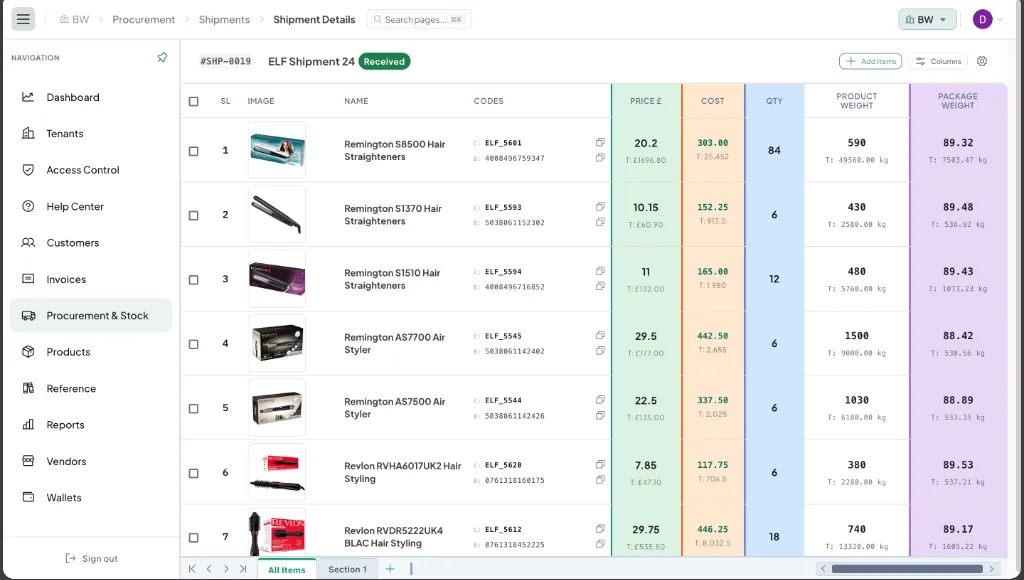The image size is (1024, 580).
Task: Click the Reference books icon
Action: click(28, 388)
